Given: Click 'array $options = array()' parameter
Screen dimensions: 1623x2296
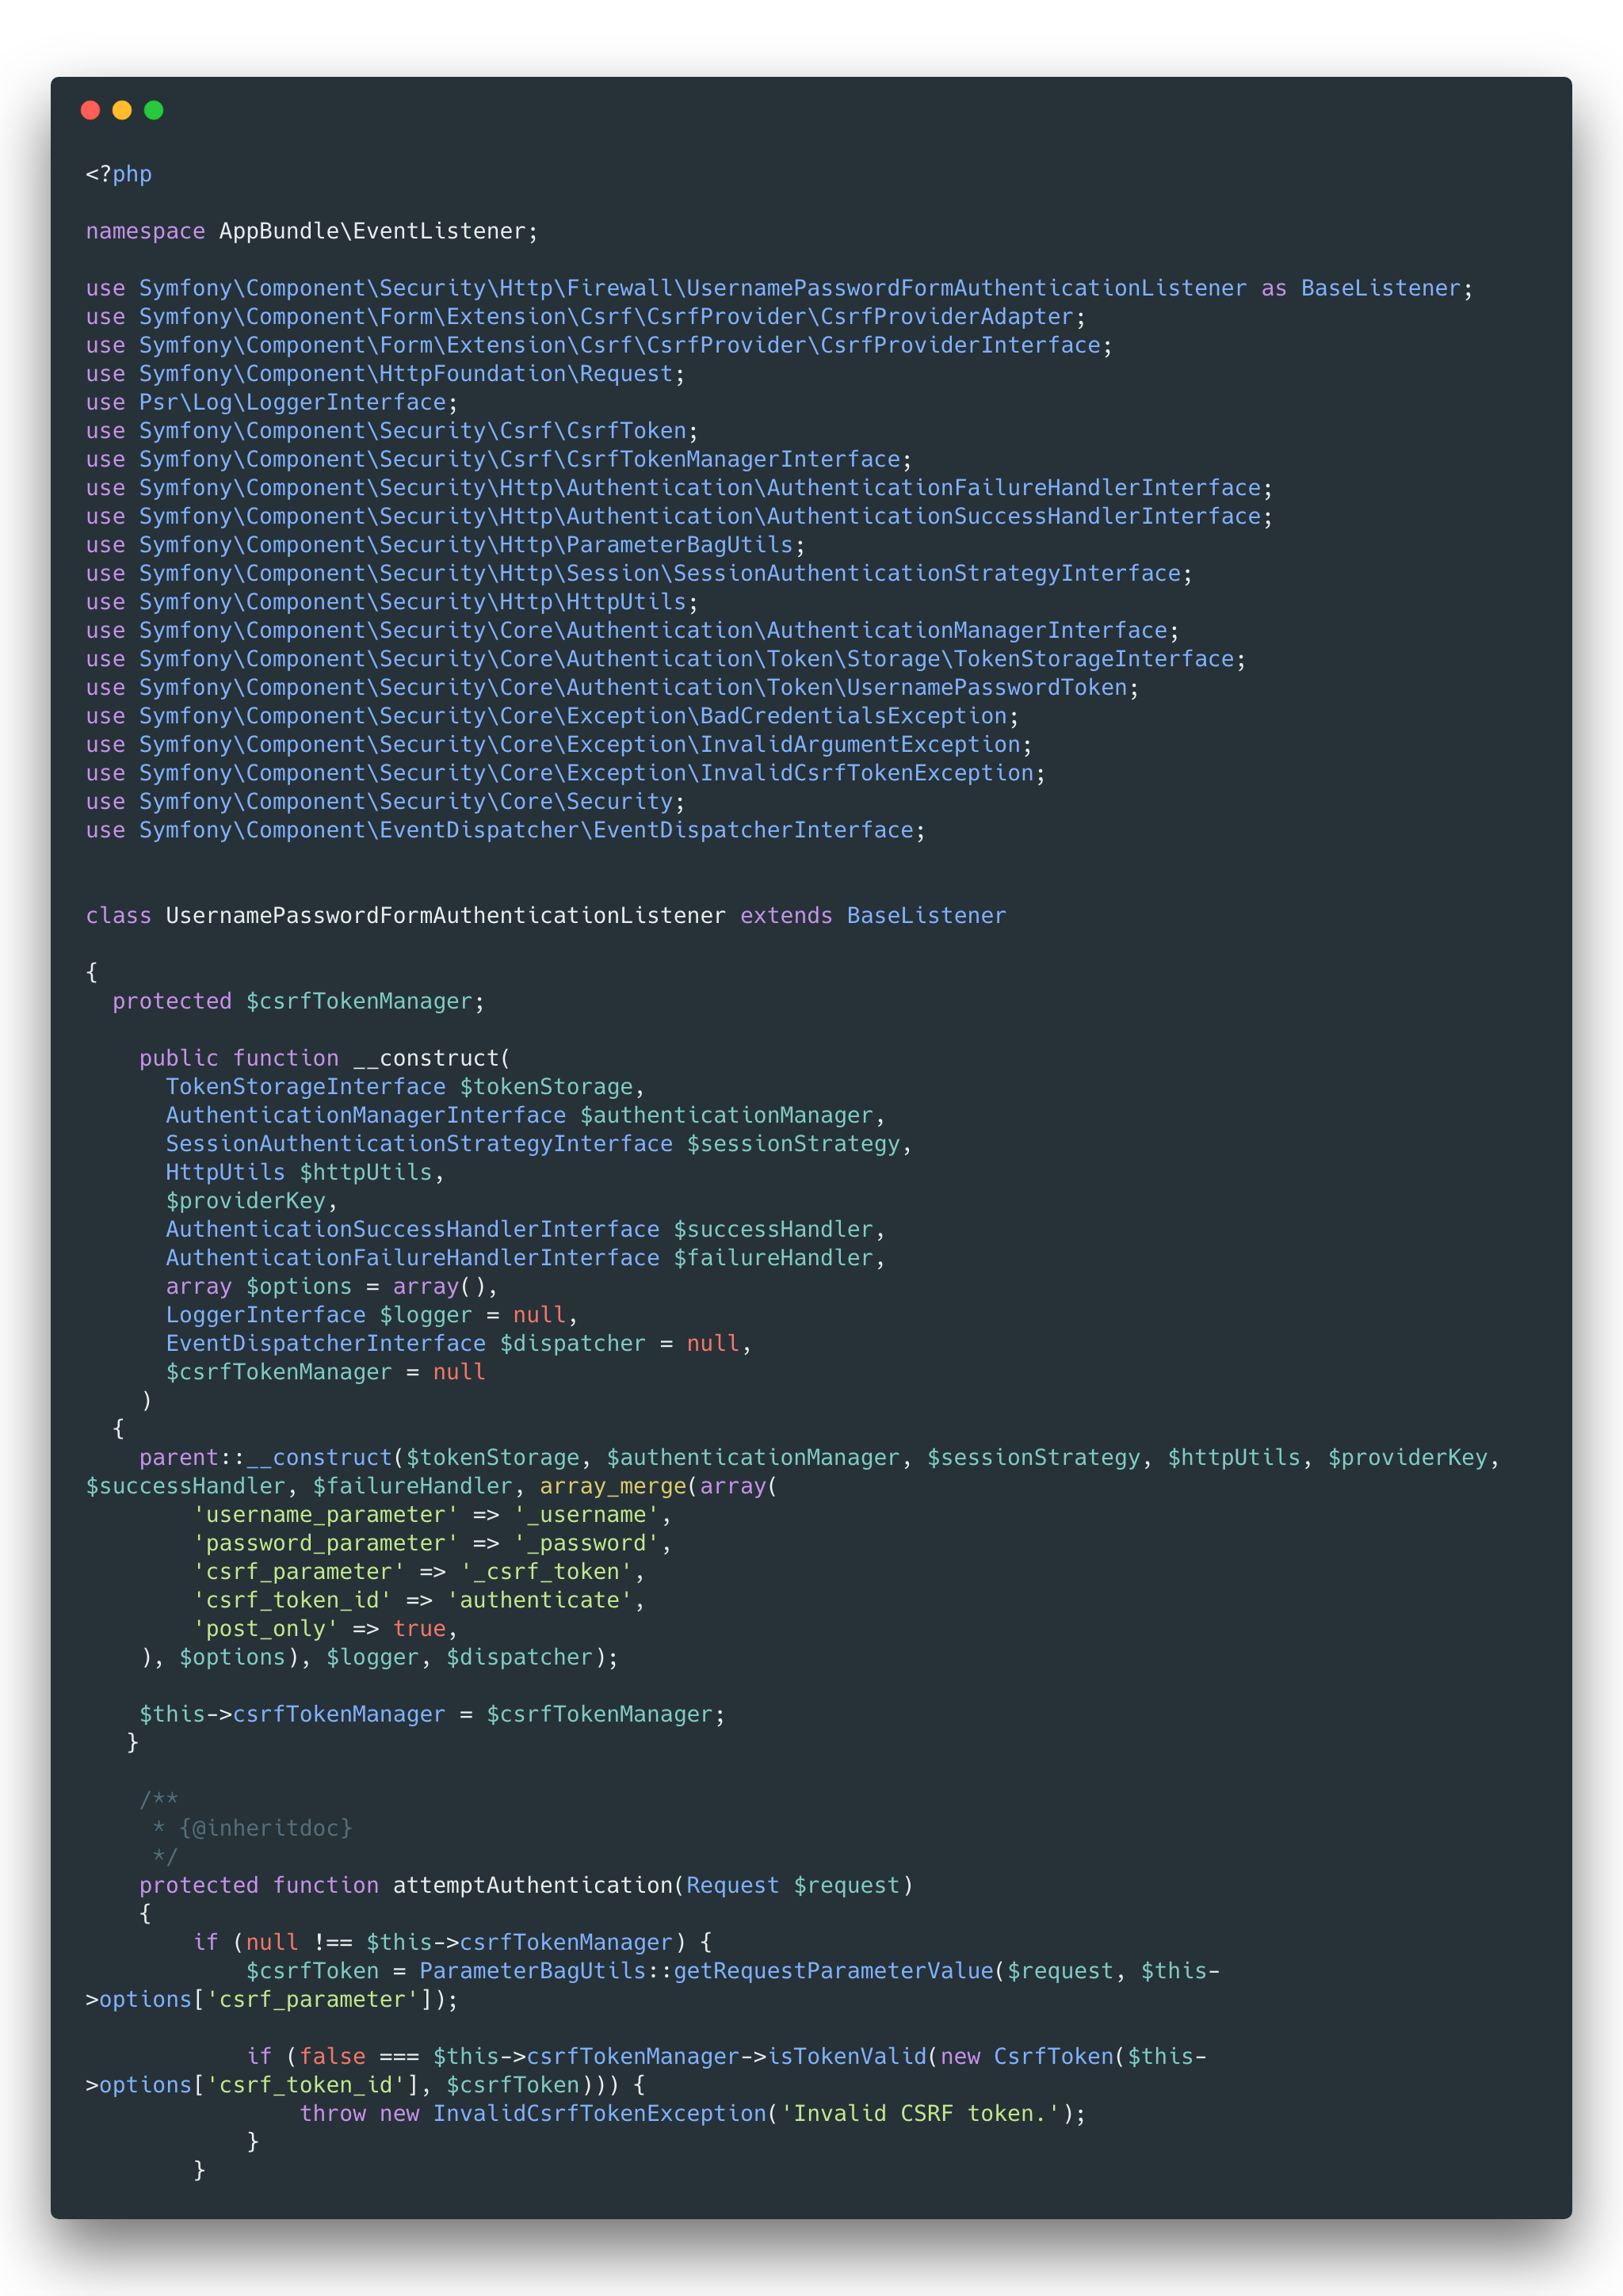Looking at the screenshot, I should click(326, 1286).
